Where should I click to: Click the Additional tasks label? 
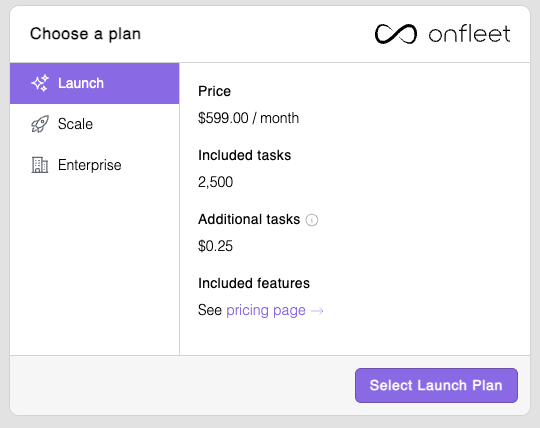point(249,219)
